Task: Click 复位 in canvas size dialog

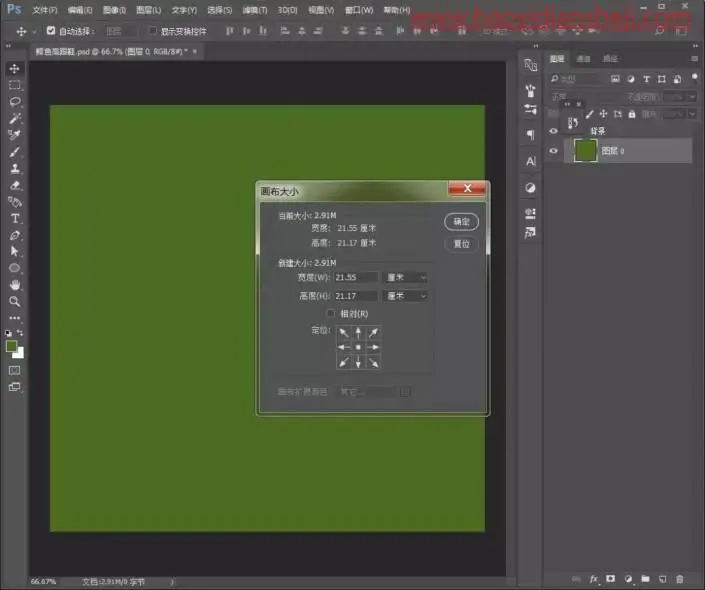Action: coord(461,244)
